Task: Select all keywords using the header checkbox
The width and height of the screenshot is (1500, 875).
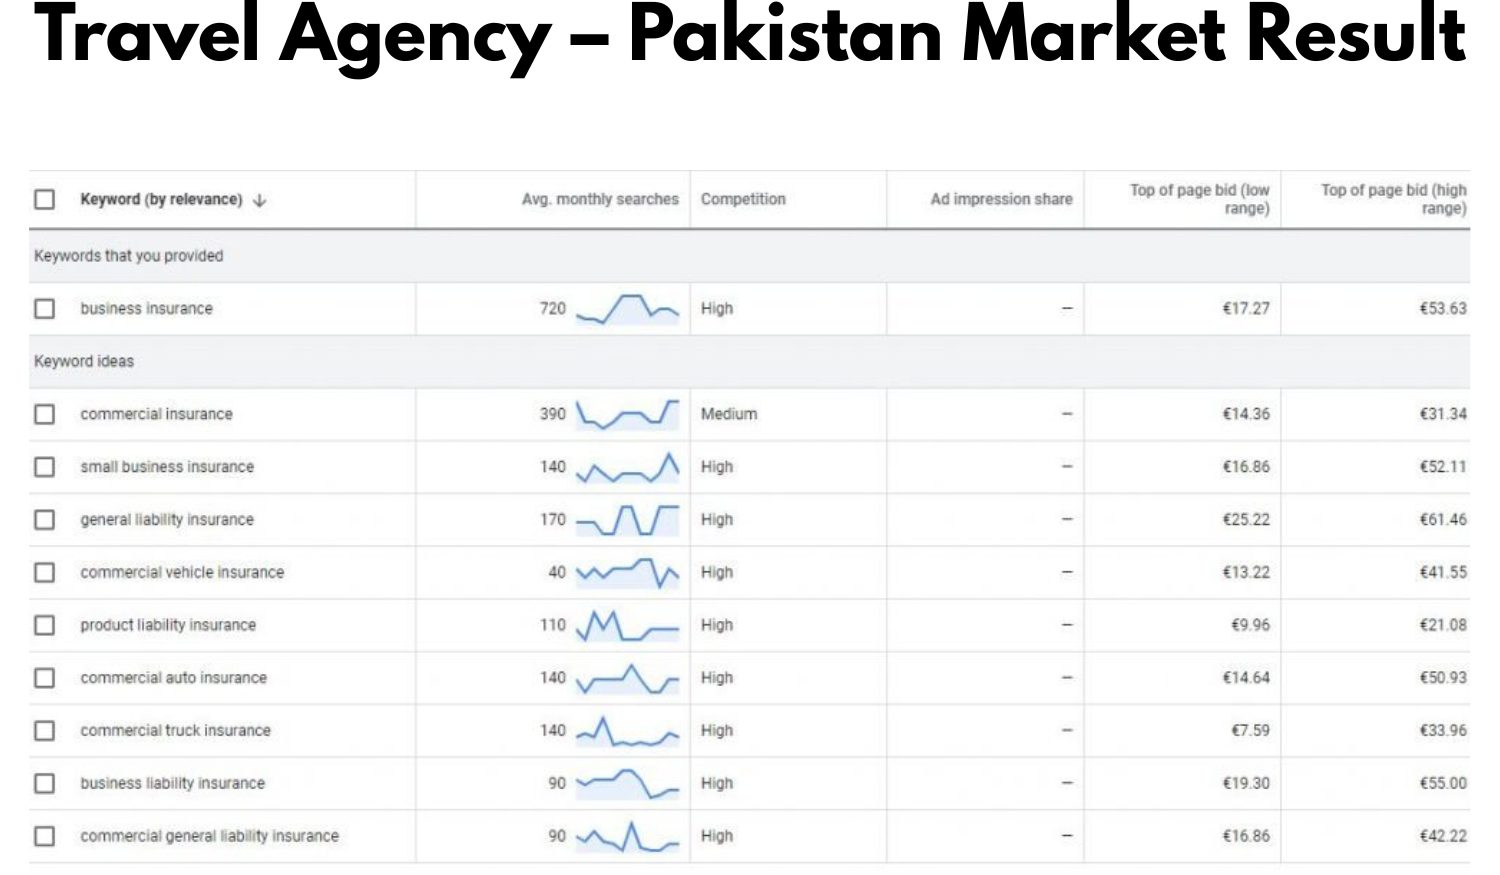Action: click(x=44, y=199)
